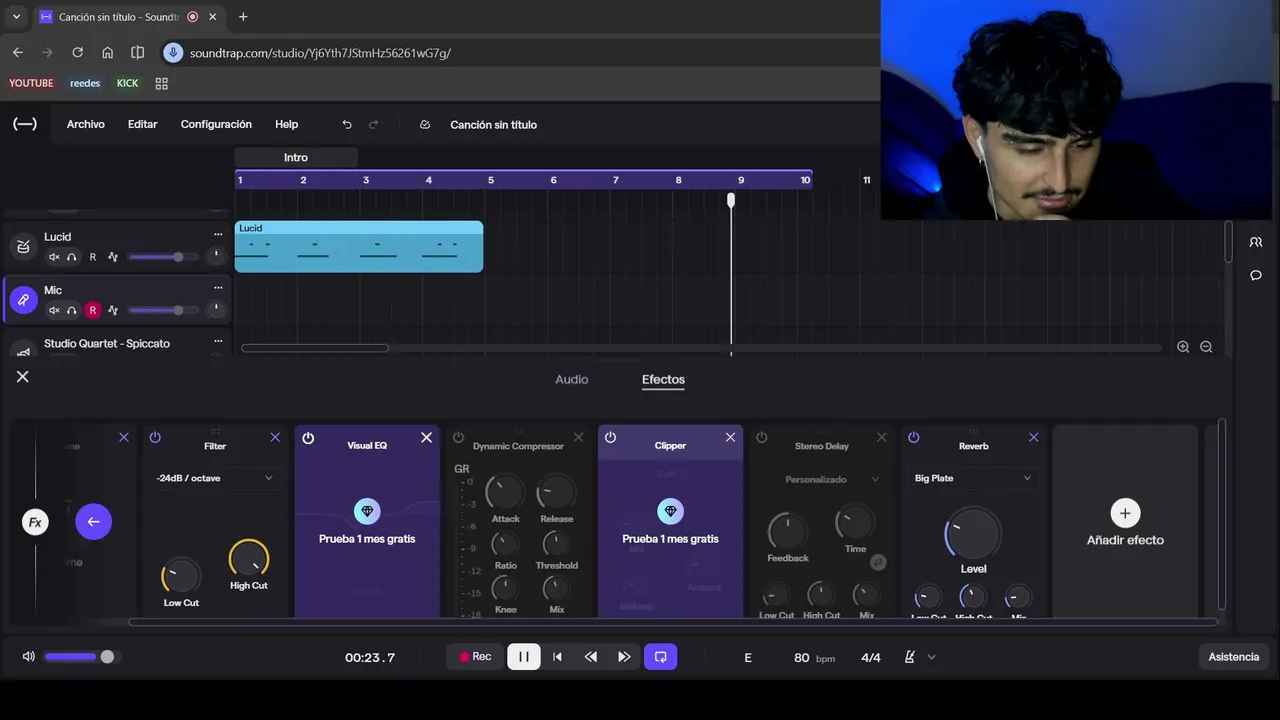Open the automation icon on Mic track
The height and width of the screenshot is (720, 1280).
[113, 310]
